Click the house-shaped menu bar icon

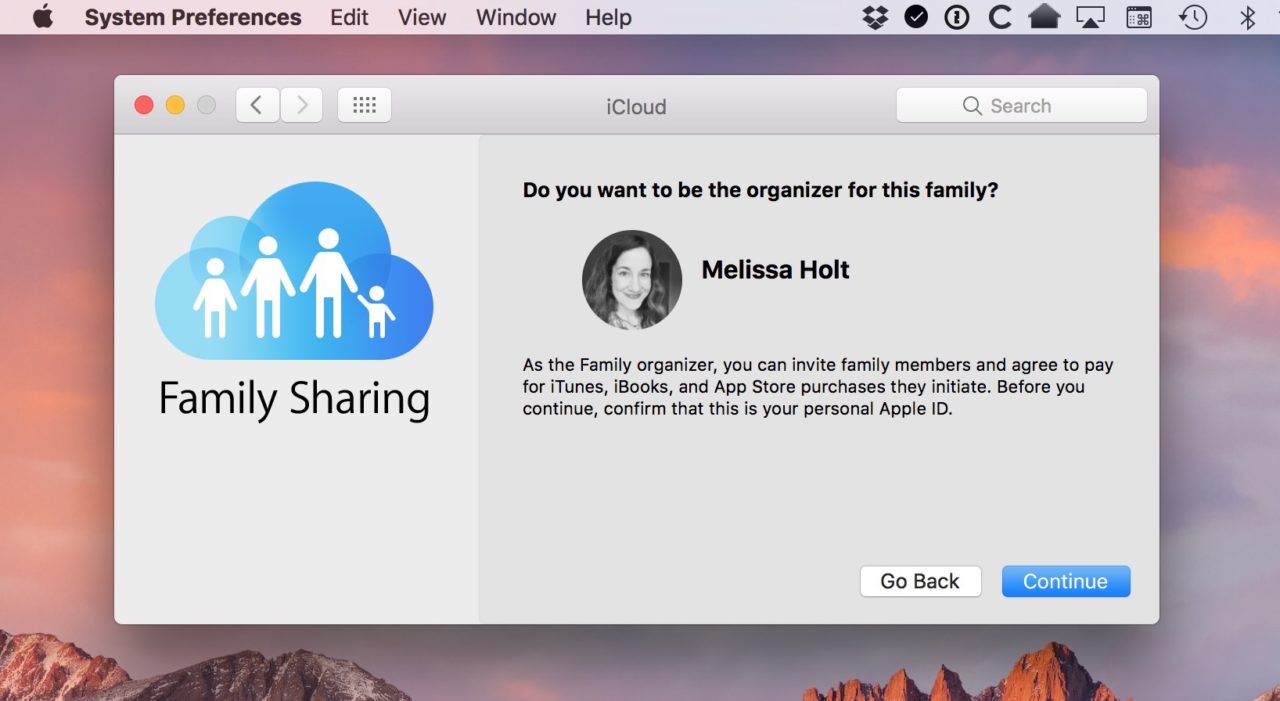pos(1044,17)
